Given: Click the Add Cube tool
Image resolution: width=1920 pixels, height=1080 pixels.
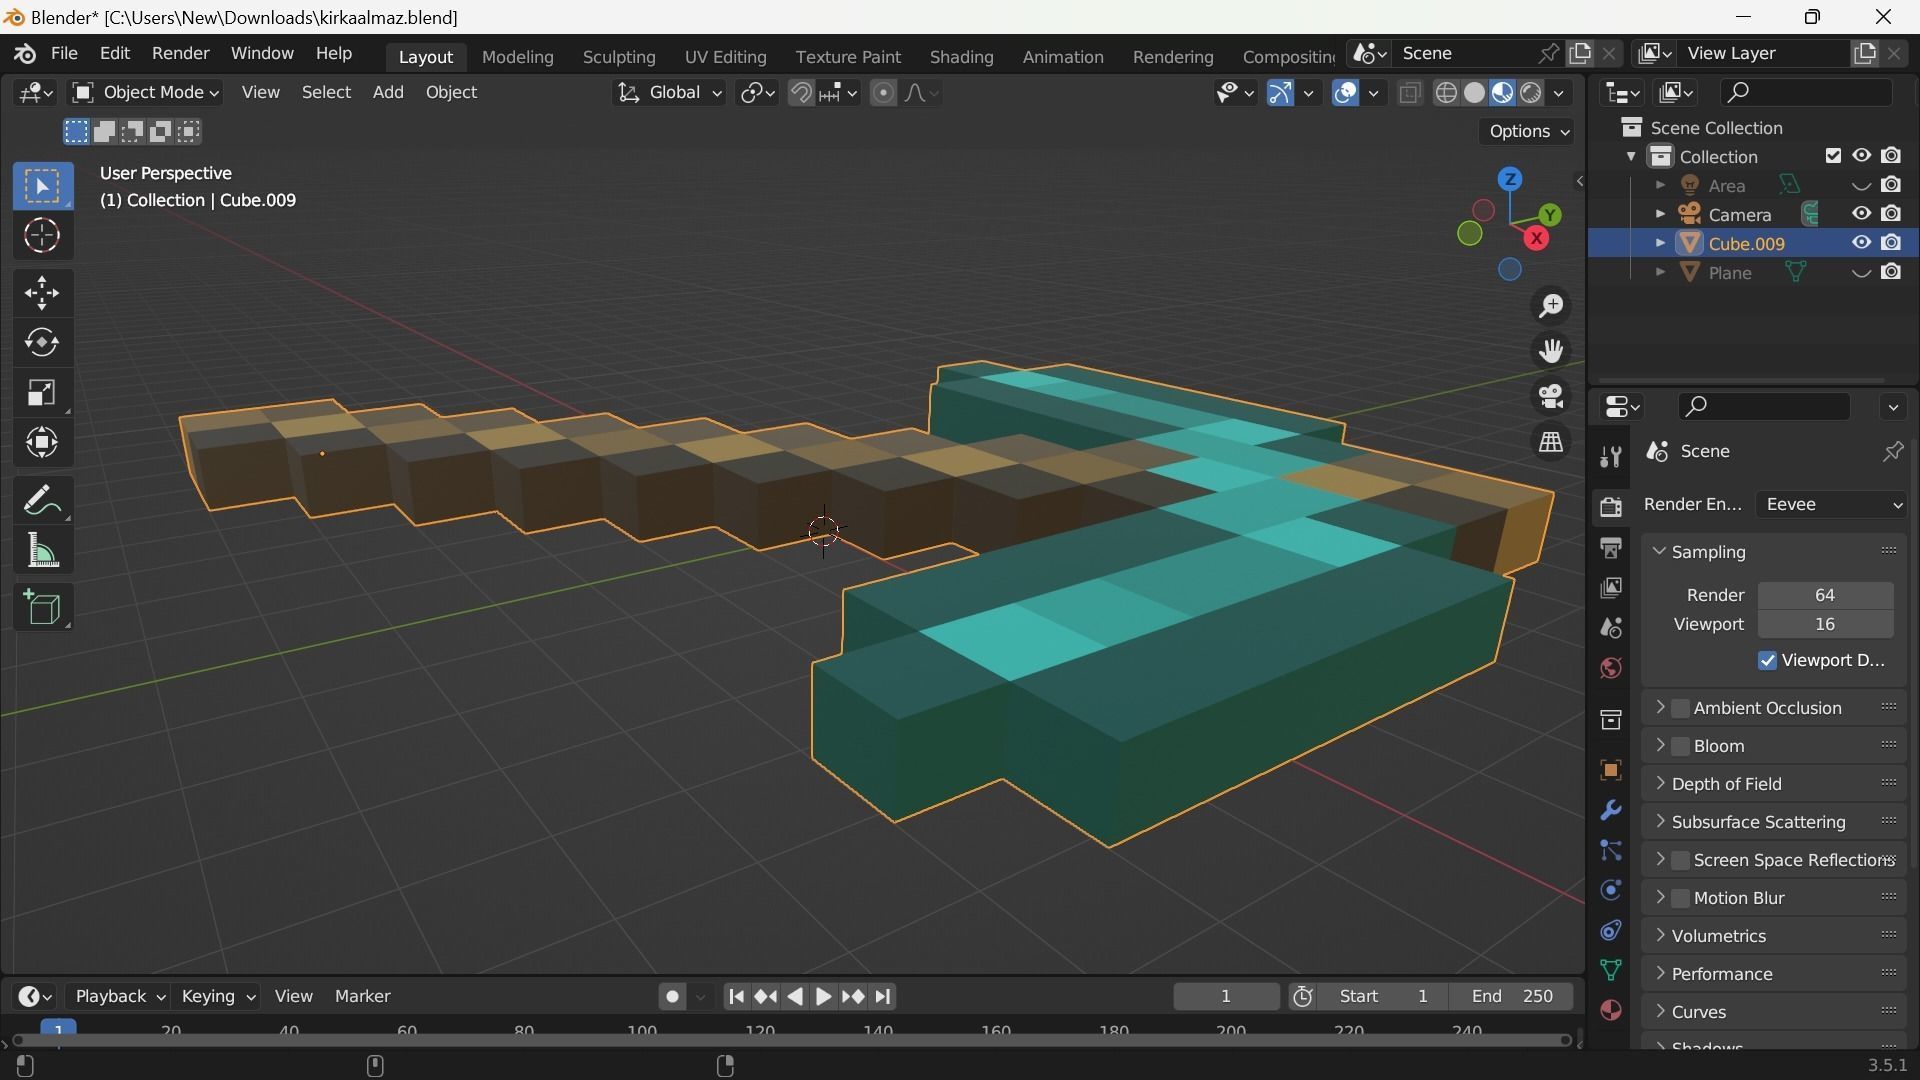Looking at the screenshot, I should click(x=42, y=608).
